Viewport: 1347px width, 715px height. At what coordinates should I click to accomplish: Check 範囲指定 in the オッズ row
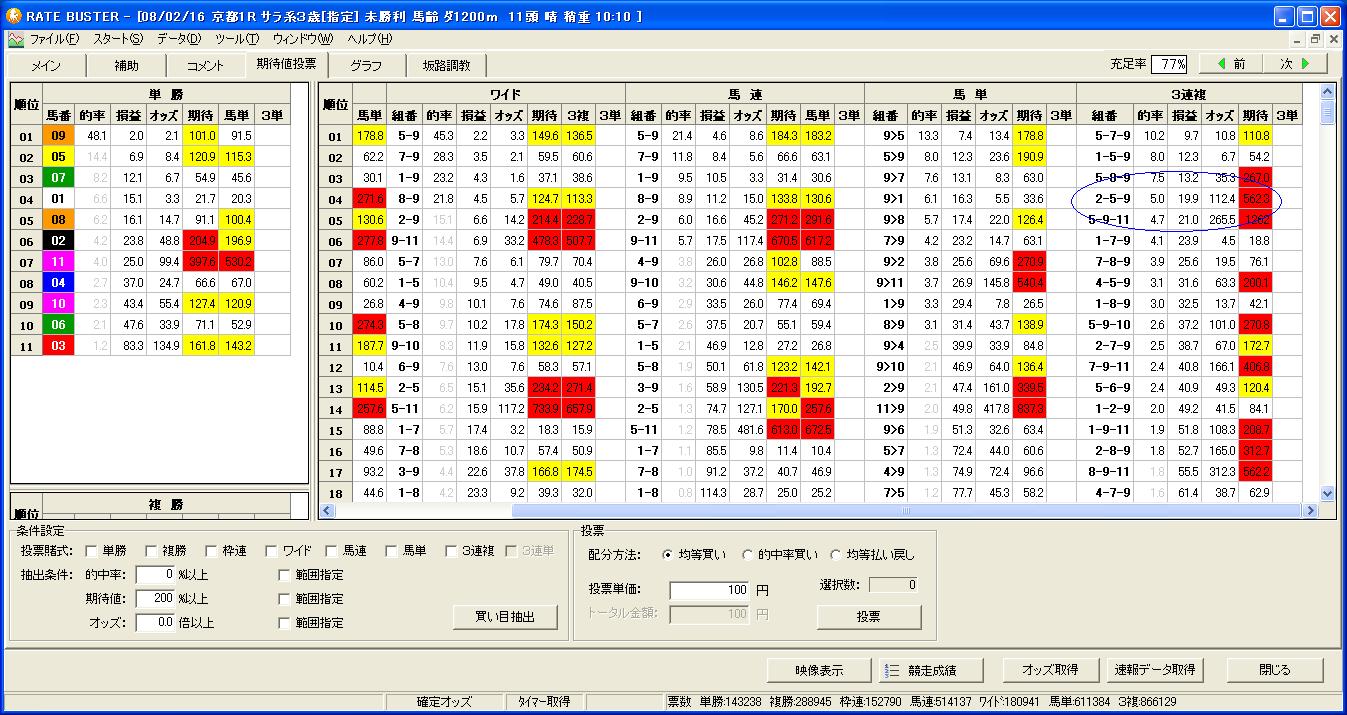pyautogui.click(x=285, y=623)
